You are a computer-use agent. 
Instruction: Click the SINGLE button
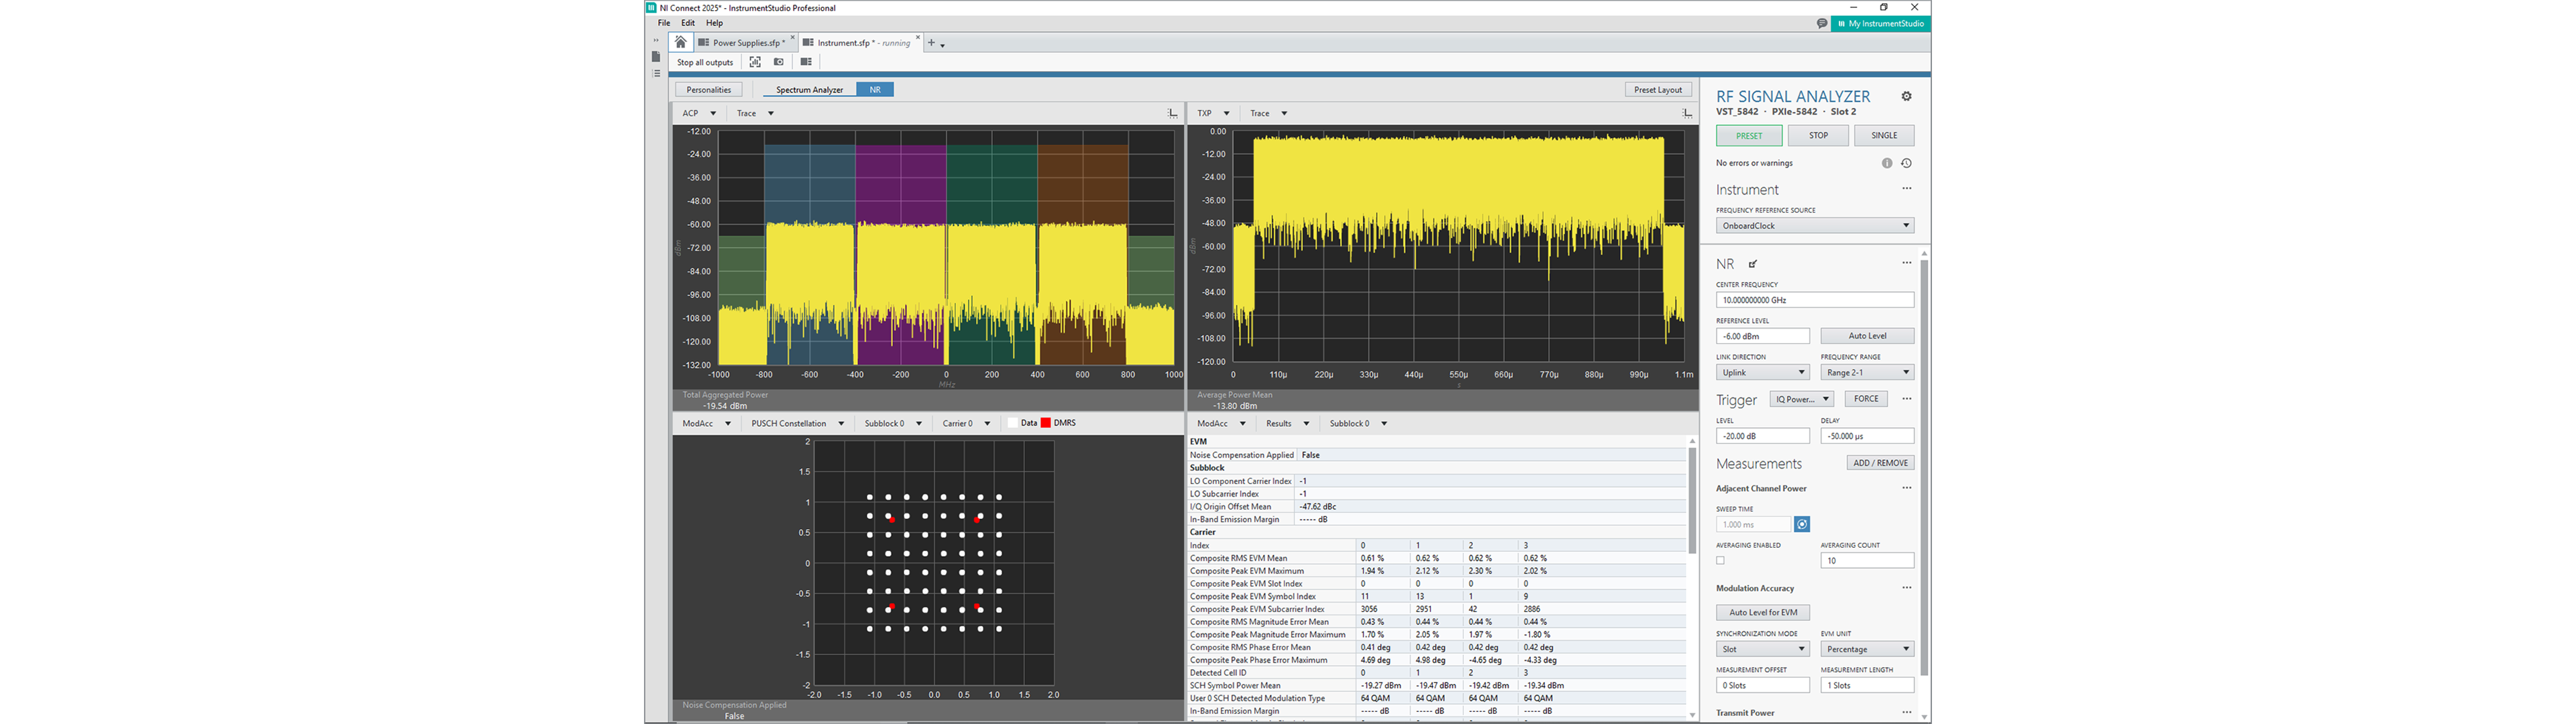pyautogui.click(x=1884, y=135)
